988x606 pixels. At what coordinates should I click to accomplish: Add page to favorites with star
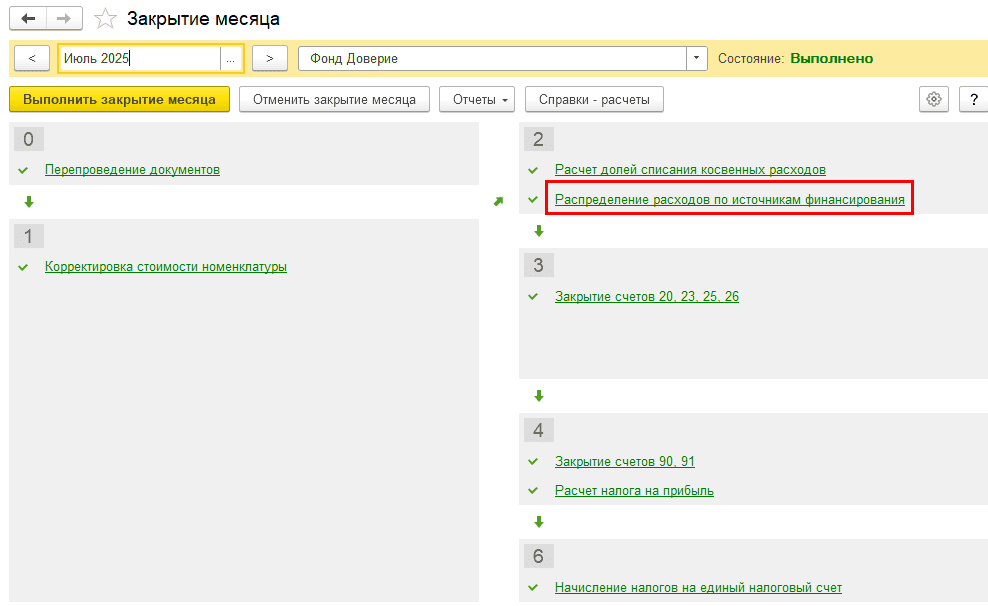(105, 19)
